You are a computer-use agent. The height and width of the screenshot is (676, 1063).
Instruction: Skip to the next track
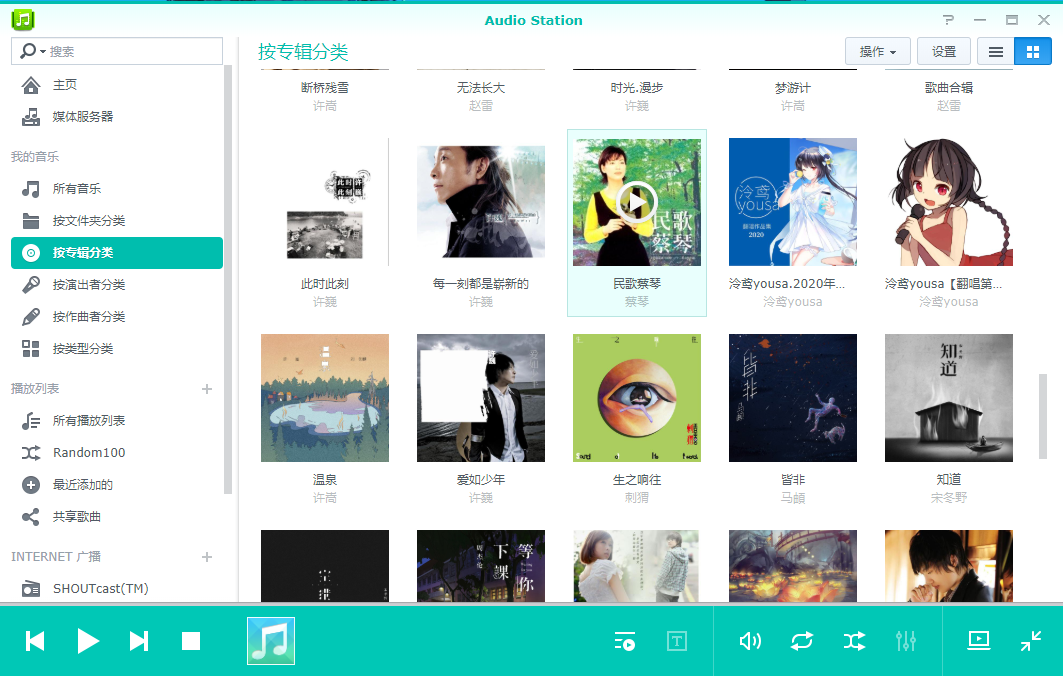139,641
